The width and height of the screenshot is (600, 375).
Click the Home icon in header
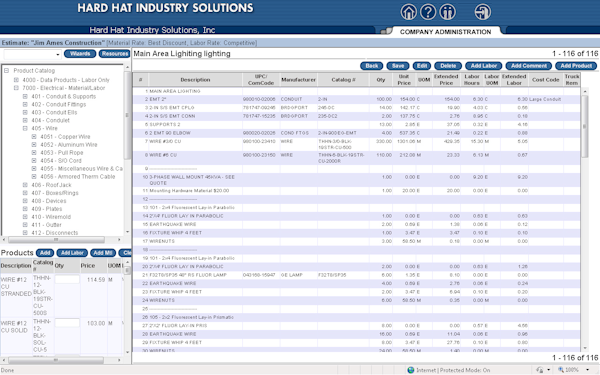[408, 12]
